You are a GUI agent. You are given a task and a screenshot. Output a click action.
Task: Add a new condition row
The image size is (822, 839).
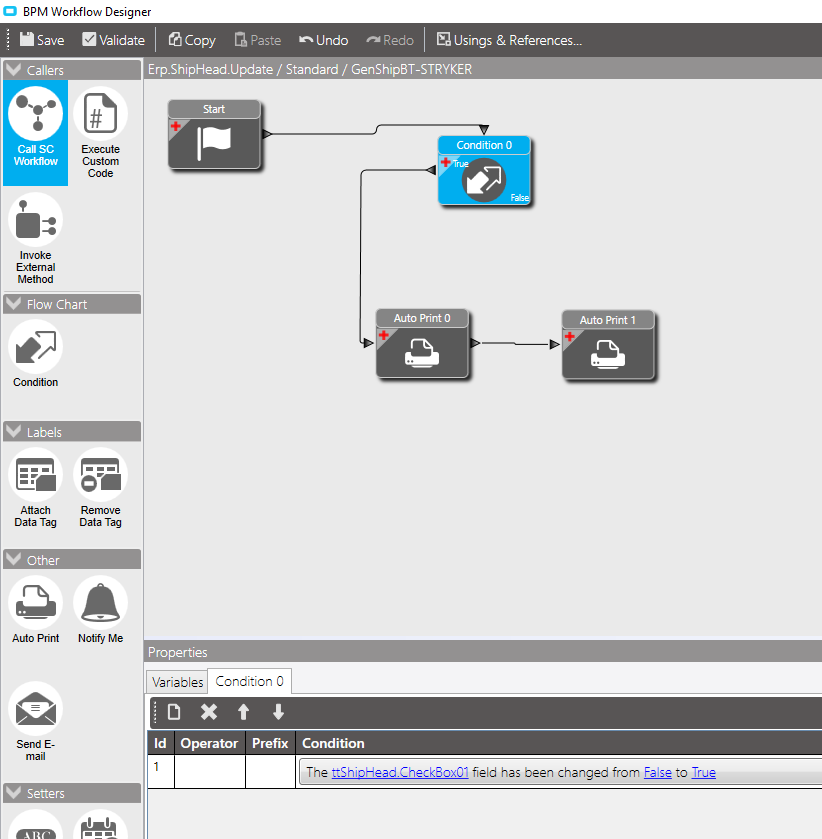pos(174,712)
